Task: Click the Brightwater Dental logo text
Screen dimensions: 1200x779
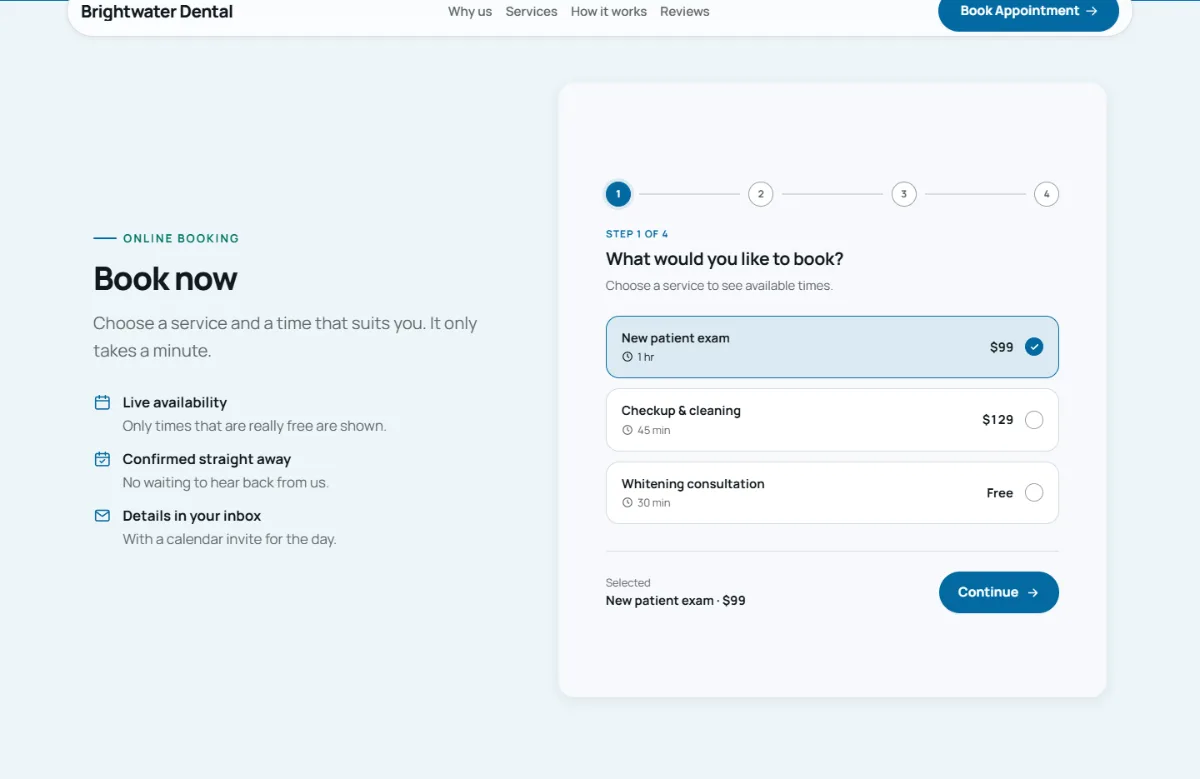Action: click(x=157, y=12)
